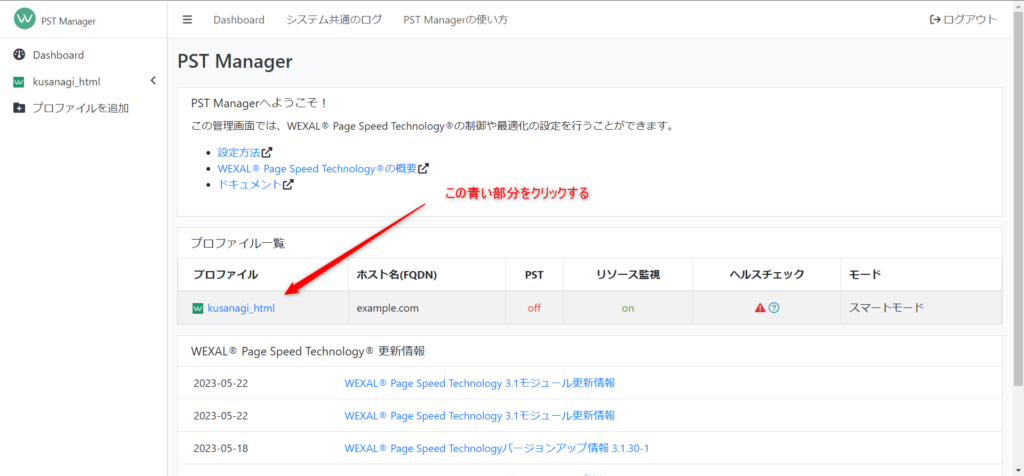Select プロファイルを追加 in the sidebar
The height and width of the screenshot is (476, 1024).
pyautogui.click(x=80, y=108)
